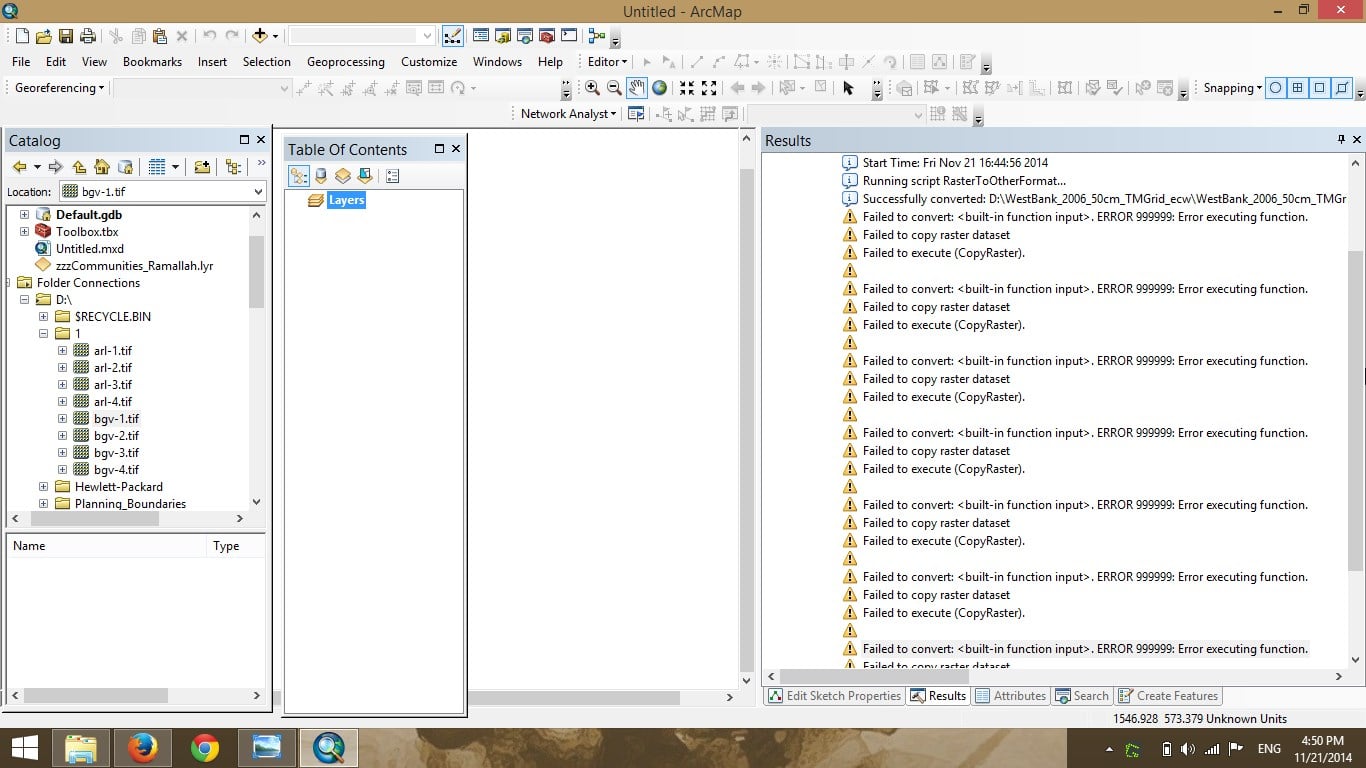Open the File menu
The height and width of the screenshot is (768, 1366).
tap(21, 62)
